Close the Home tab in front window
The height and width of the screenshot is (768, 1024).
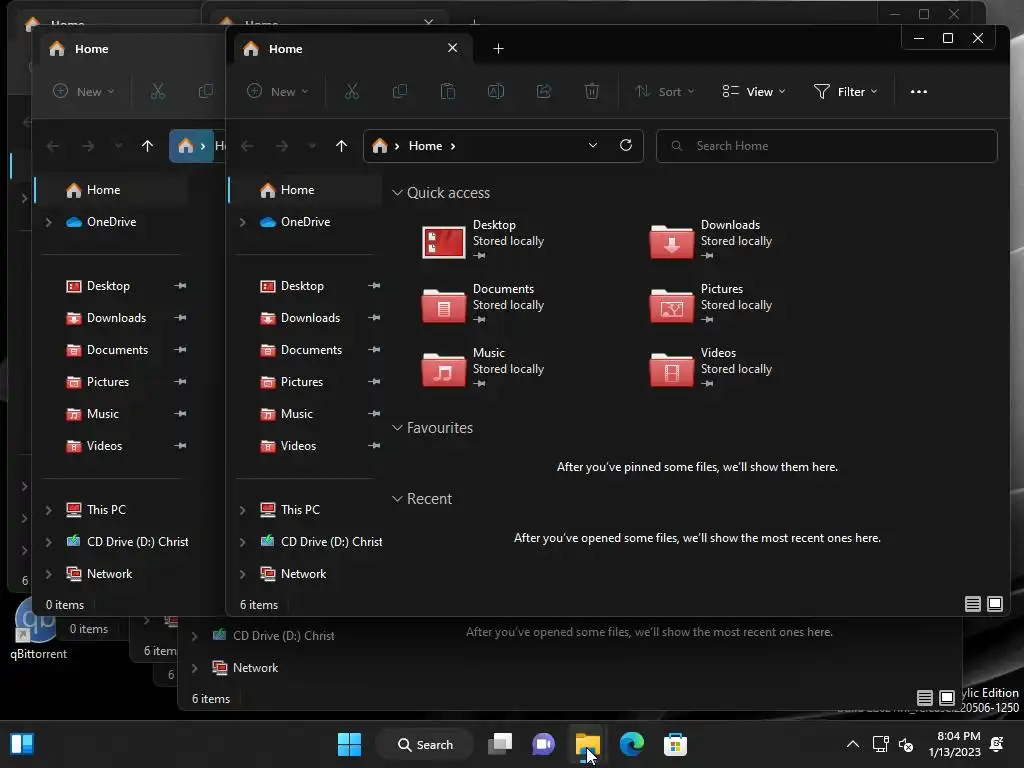pyautogui.click(x=453, y=48)
